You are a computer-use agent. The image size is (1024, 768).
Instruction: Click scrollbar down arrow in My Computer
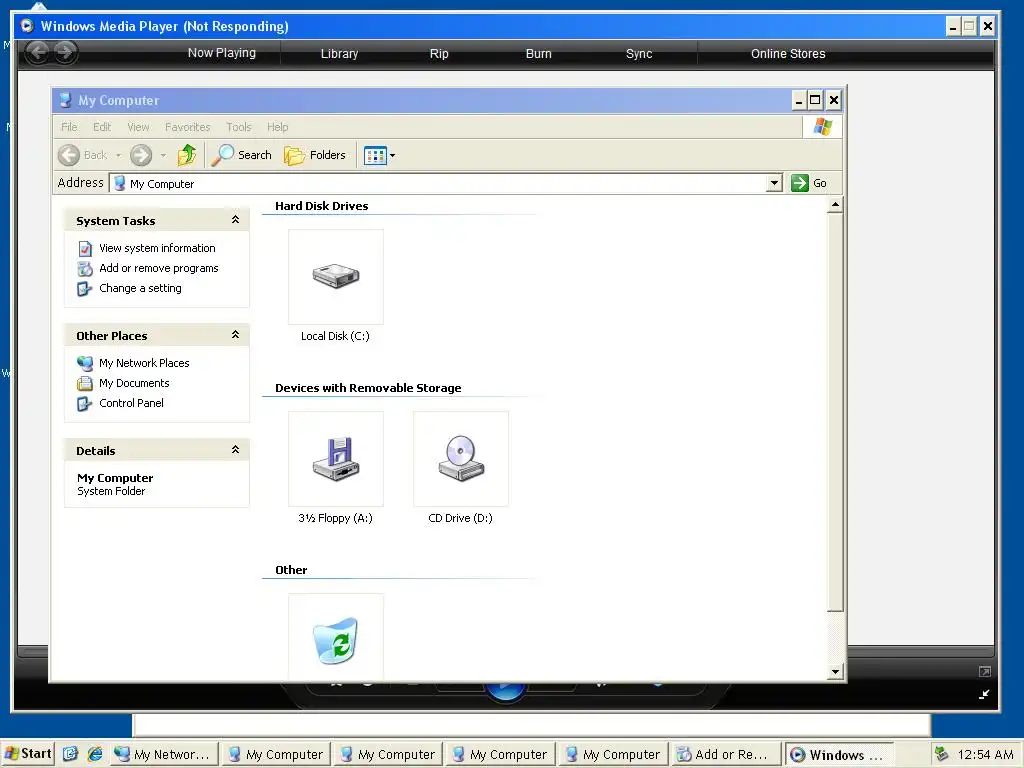(x=835, y=671)
